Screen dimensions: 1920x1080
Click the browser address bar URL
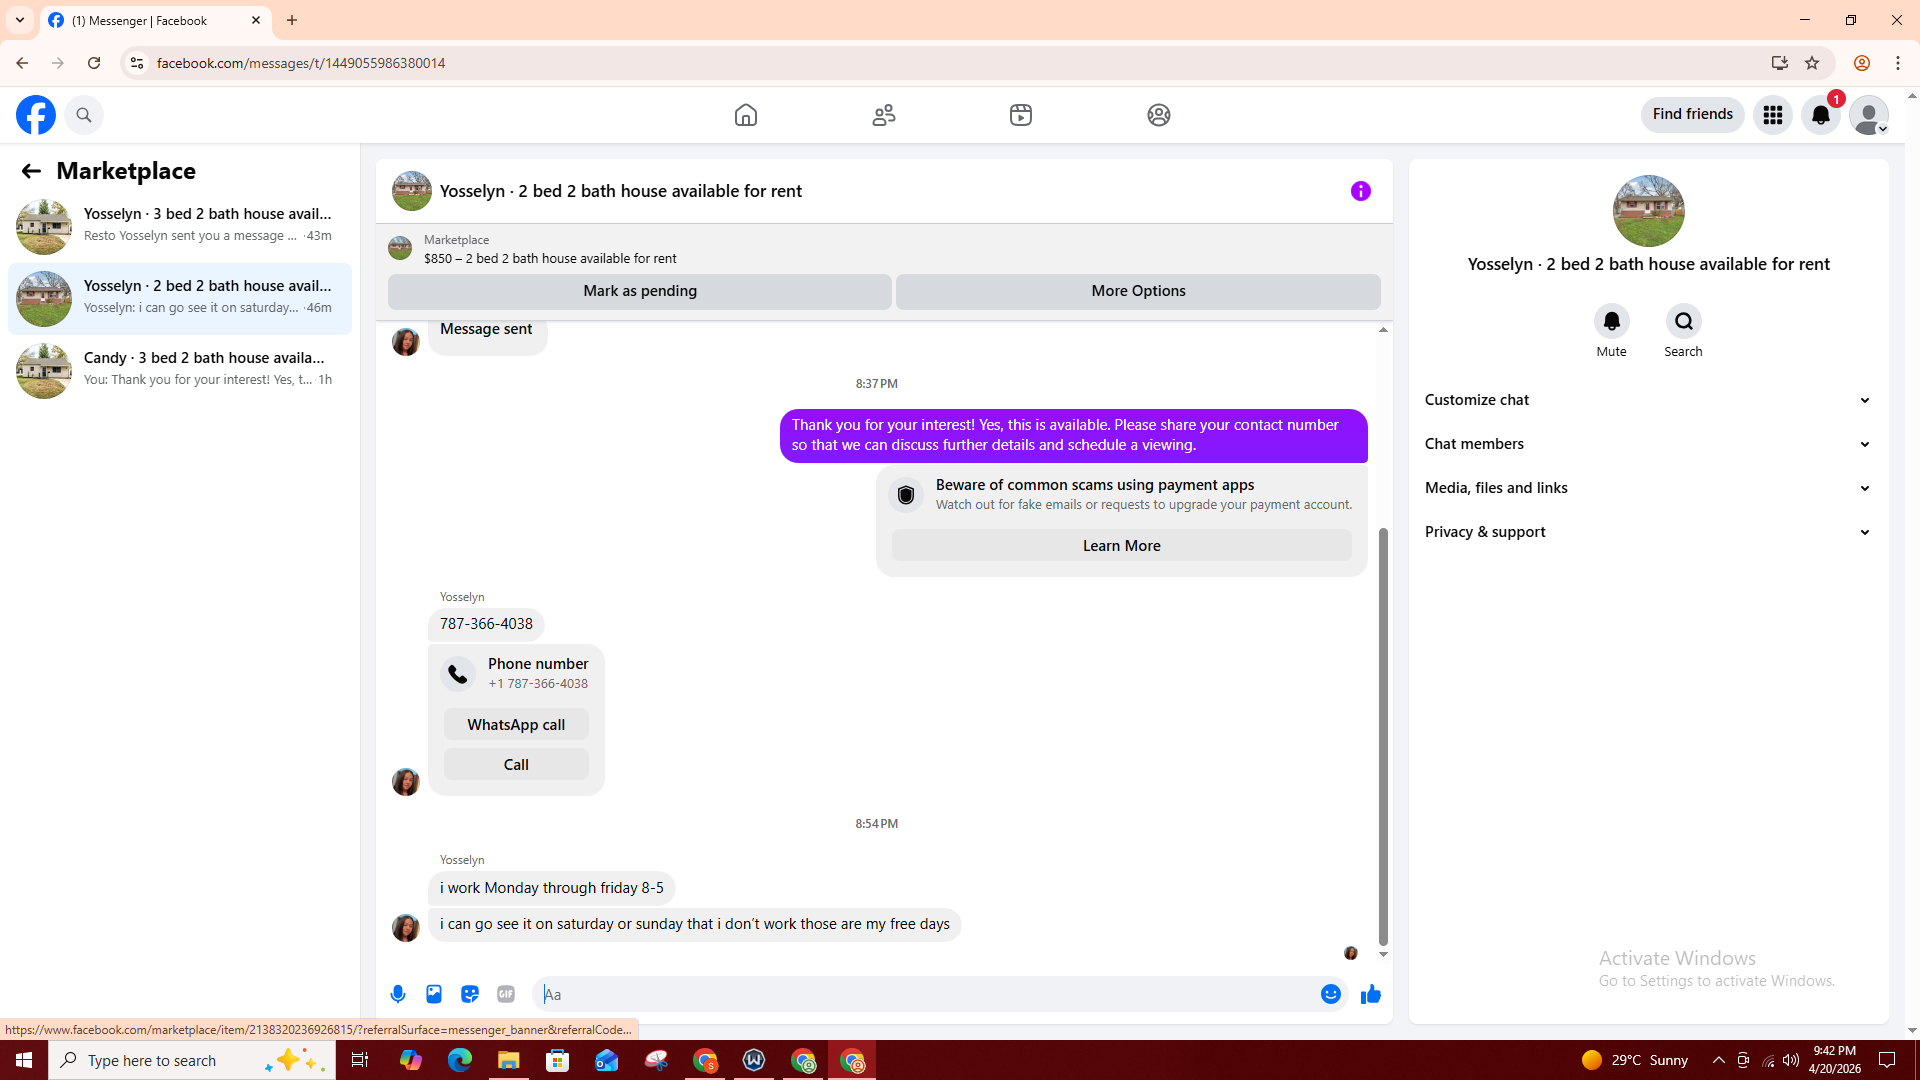coord(301,63)
